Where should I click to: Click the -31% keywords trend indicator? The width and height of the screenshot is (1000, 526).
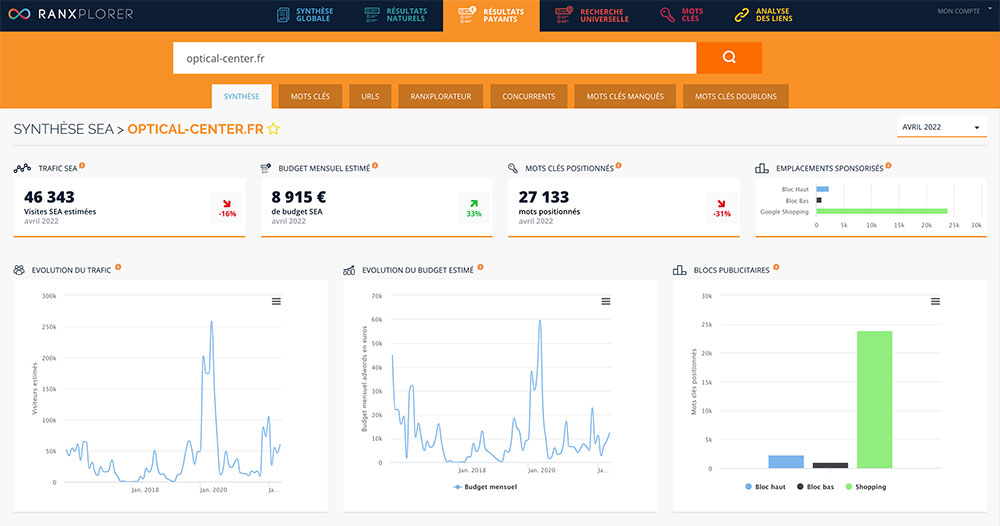click(721, 208)
